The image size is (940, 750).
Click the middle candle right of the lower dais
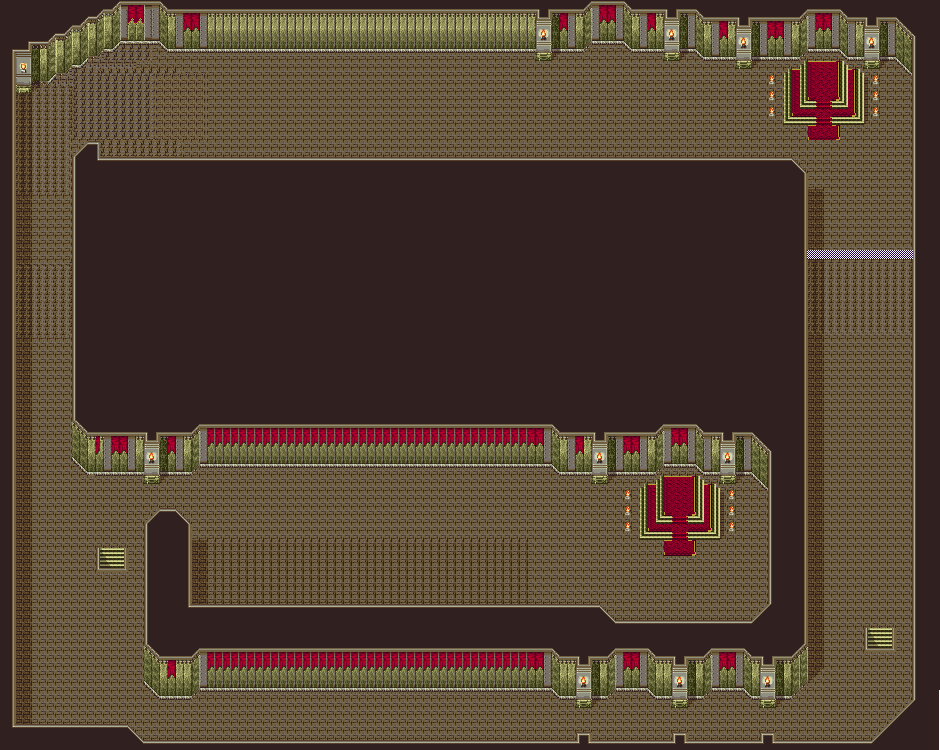tap(731, 510)
